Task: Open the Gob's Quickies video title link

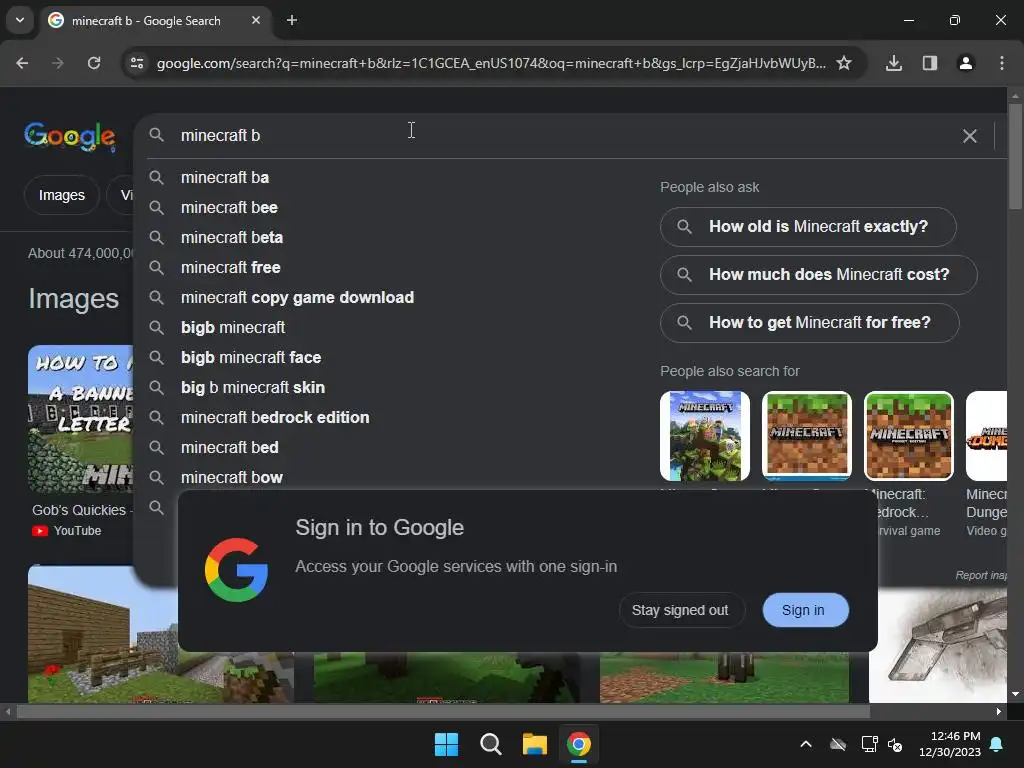Action: click(x=82, y=510)
